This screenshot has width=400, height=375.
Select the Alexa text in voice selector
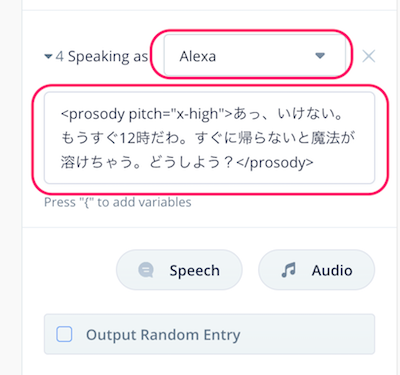coord(198,56)
